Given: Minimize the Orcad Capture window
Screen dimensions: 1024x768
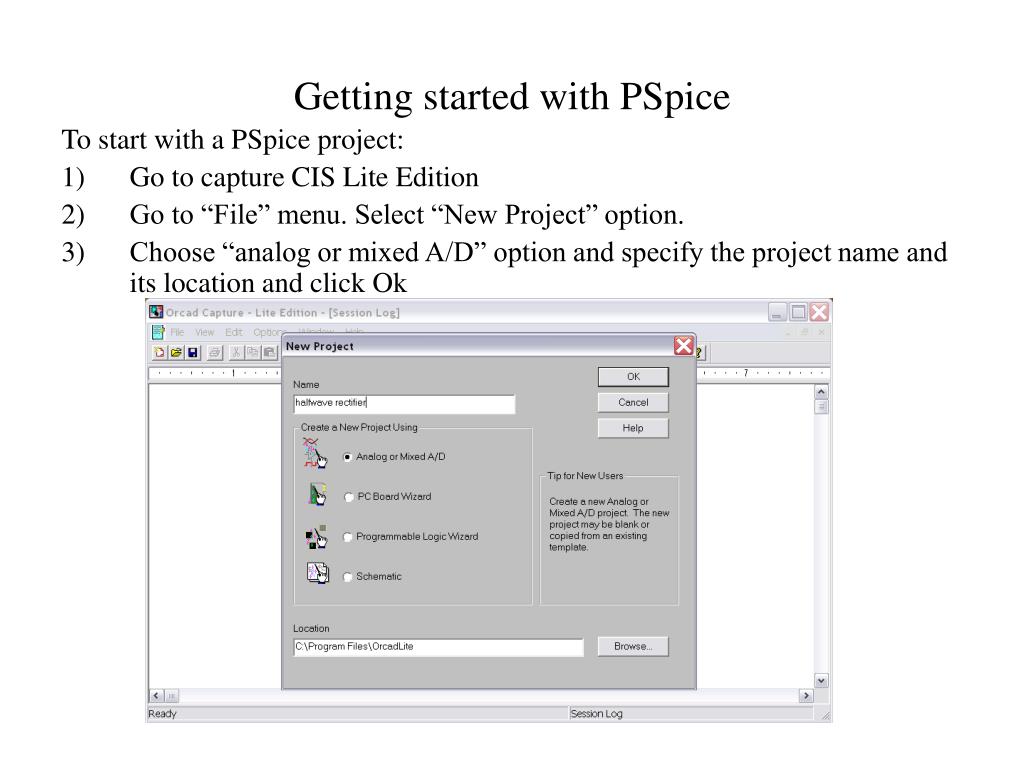Looking at the screenshot, I should tap(777, 312).
